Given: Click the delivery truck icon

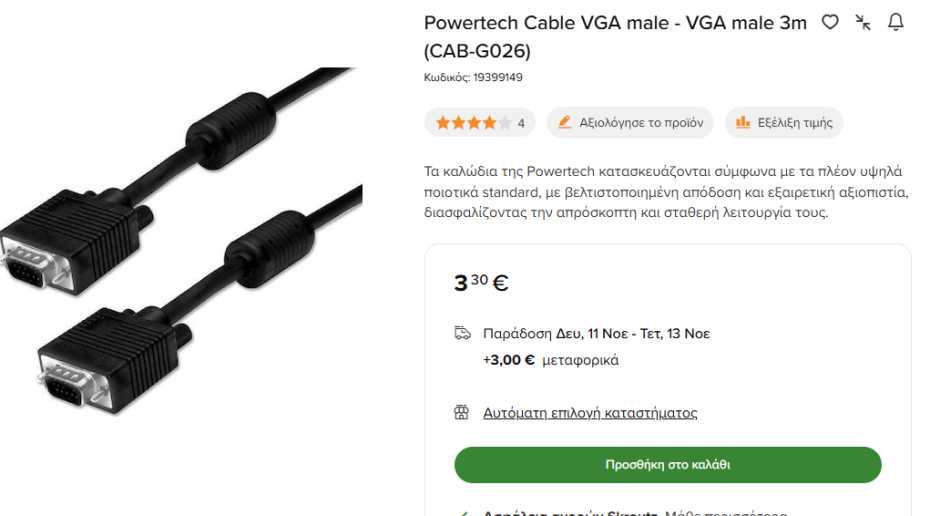Looking at the screenshot, I should (x=463, y=333).
